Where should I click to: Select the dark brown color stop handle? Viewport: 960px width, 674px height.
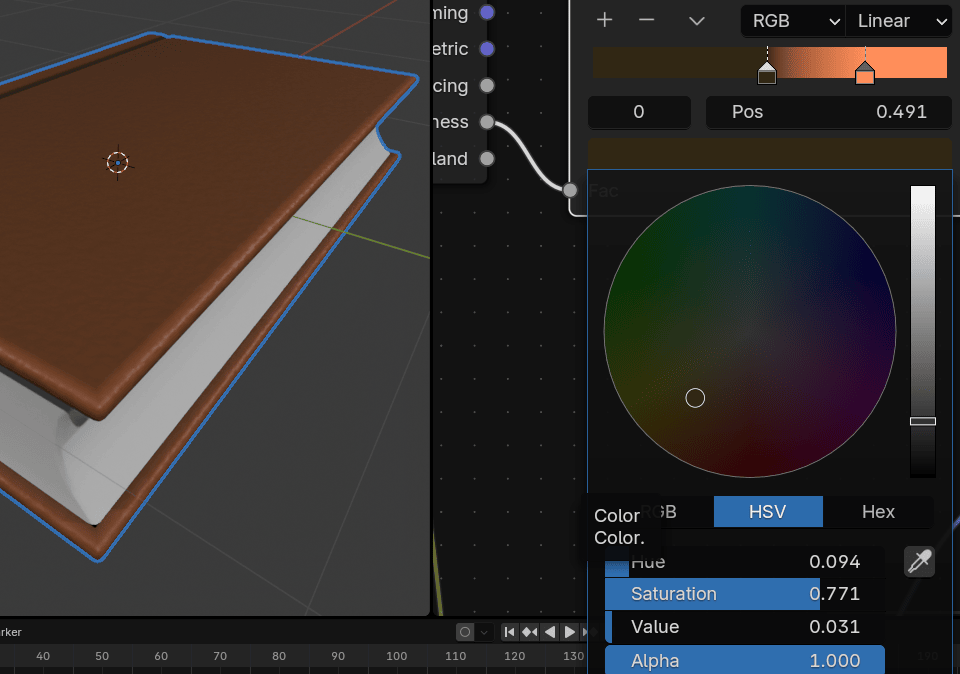767,75
